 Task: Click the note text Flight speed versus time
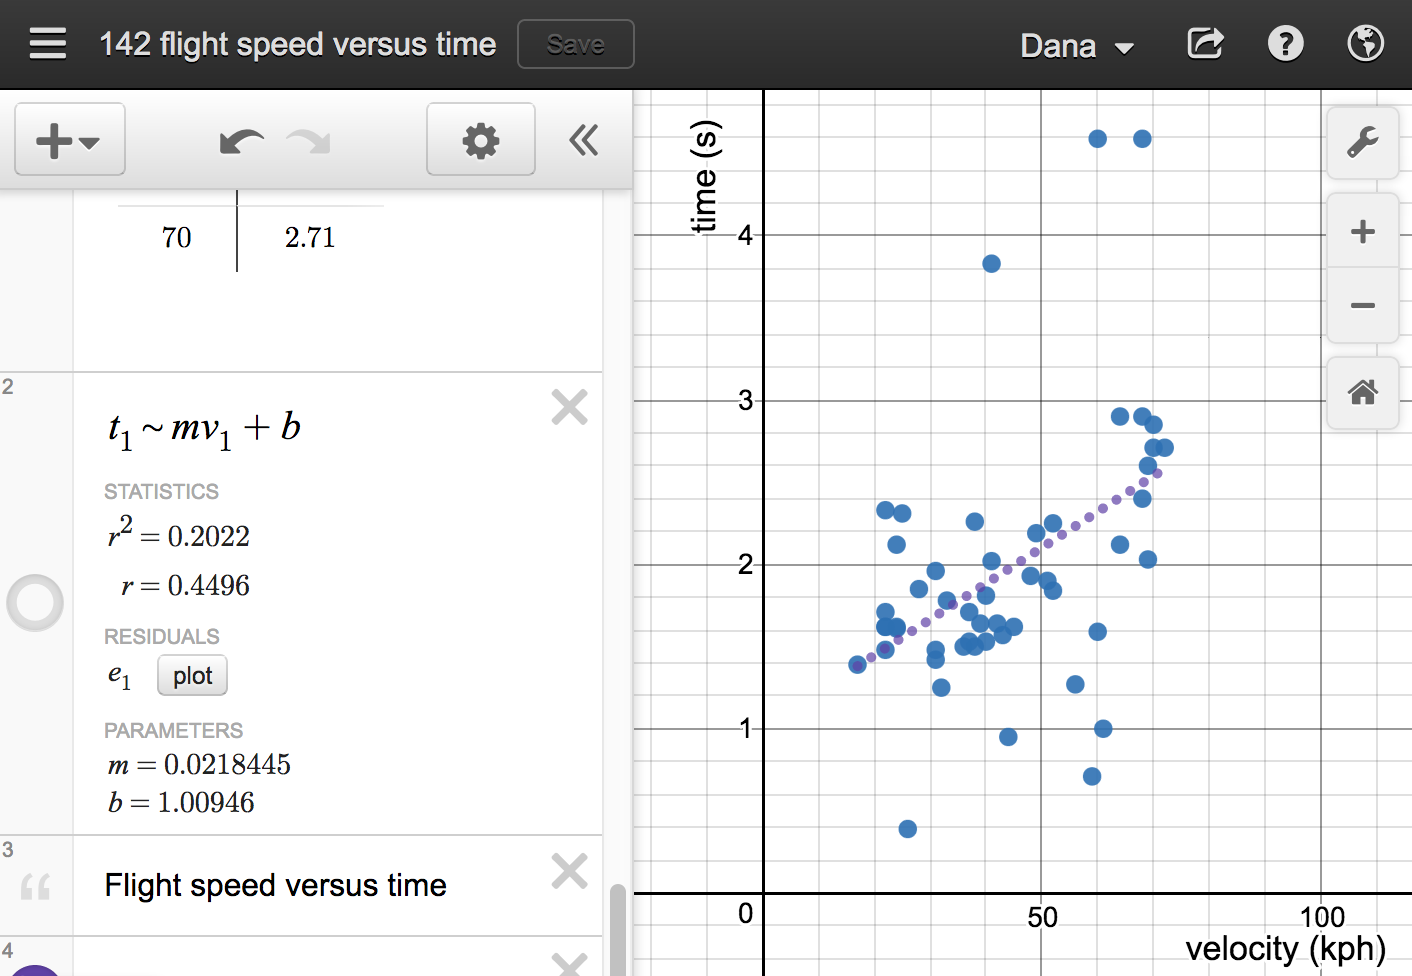coord(276,885)
